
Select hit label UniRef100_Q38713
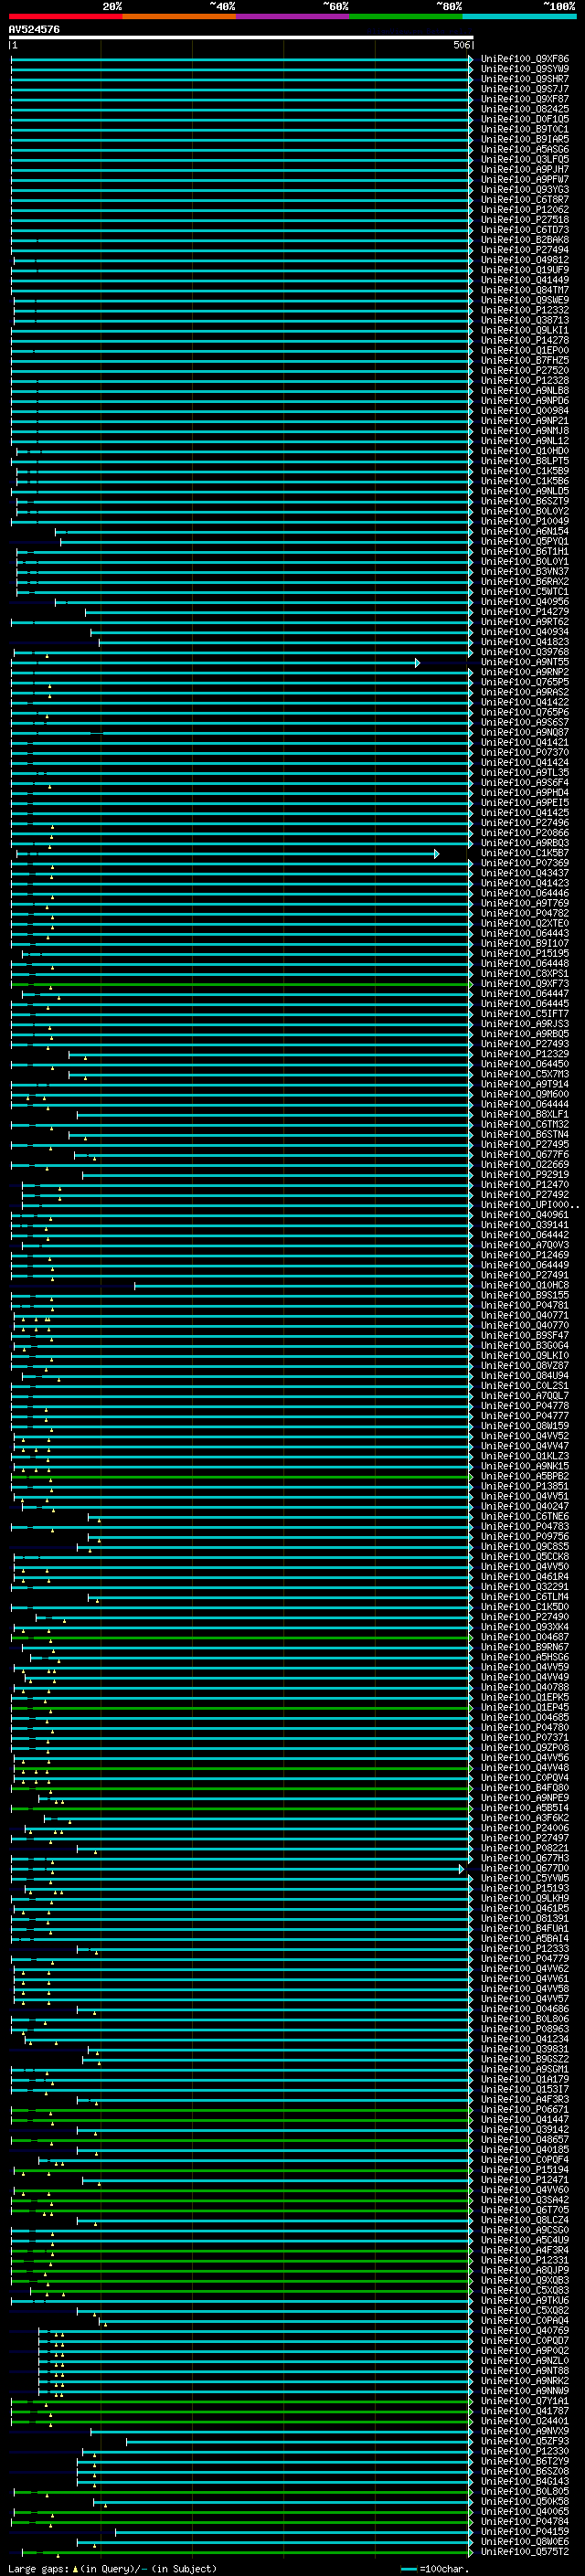tap(525, 320)
